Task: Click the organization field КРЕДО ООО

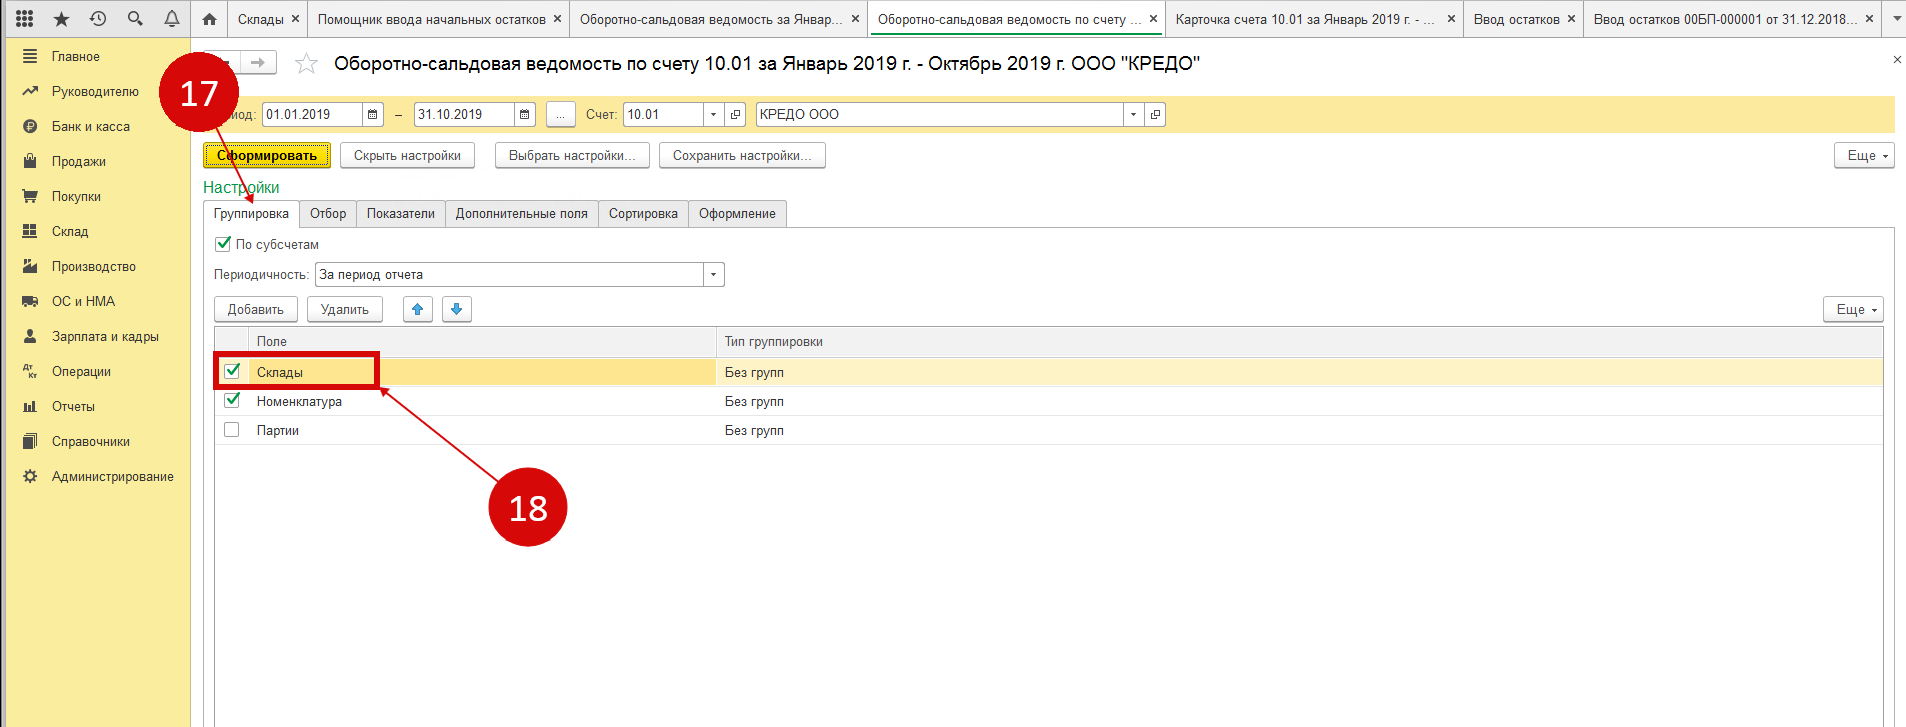Action: click(x=940, y=115)
